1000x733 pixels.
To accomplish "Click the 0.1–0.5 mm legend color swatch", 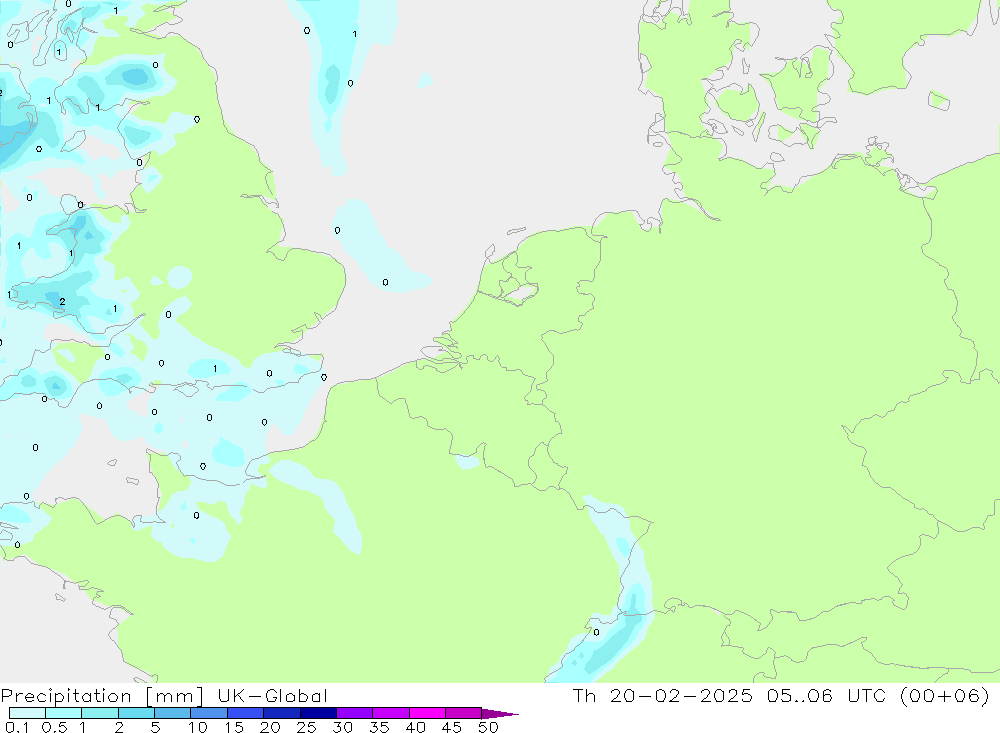I will coord(27,713).
